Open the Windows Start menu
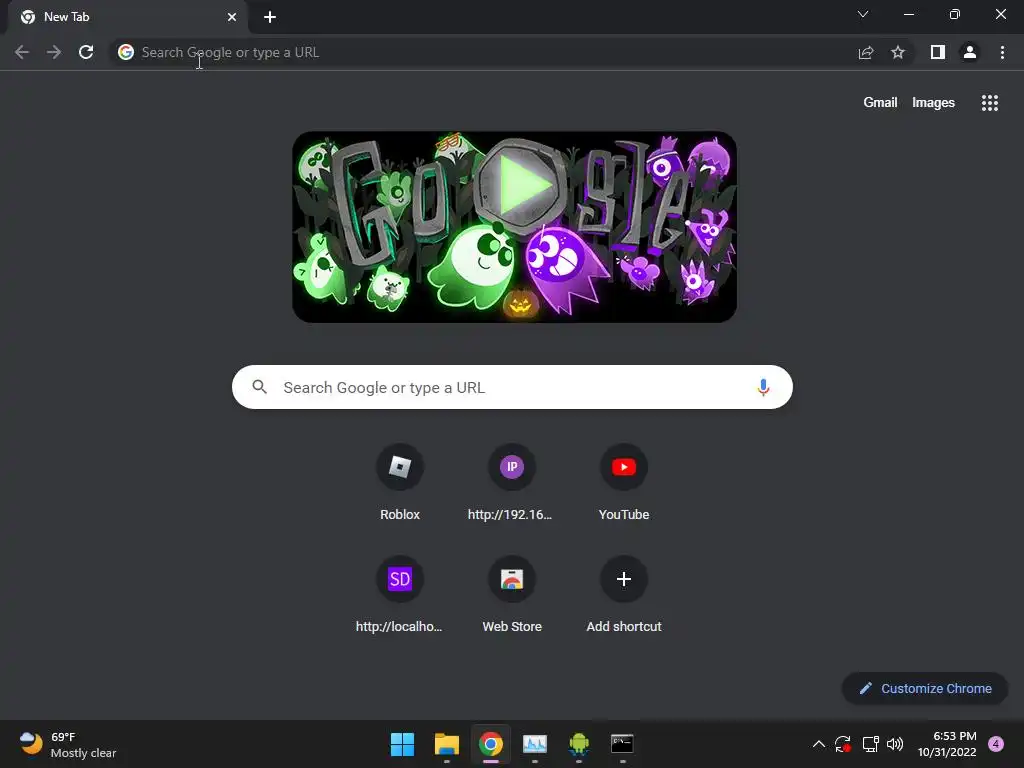The image size is (1024, 768). [x=402, y=744]
